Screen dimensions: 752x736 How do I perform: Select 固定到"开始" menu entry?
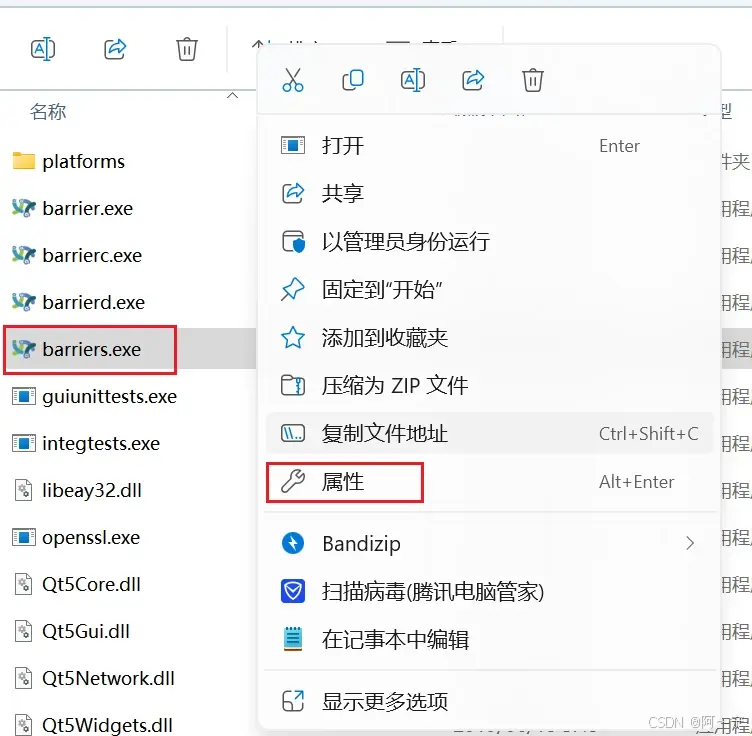pyautogui.click(x=489, y=290)
